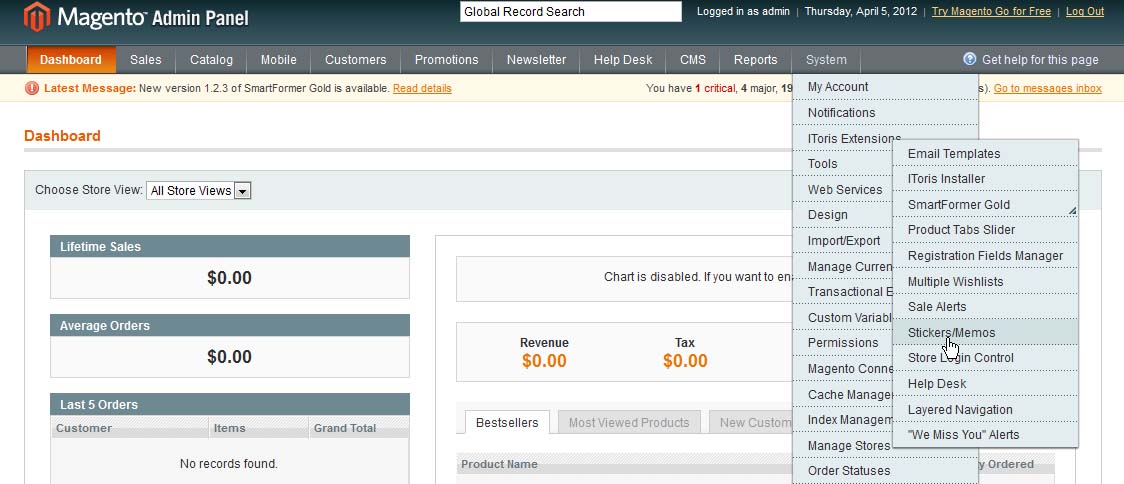Select Cache Management menu entry

click(843, 394)
